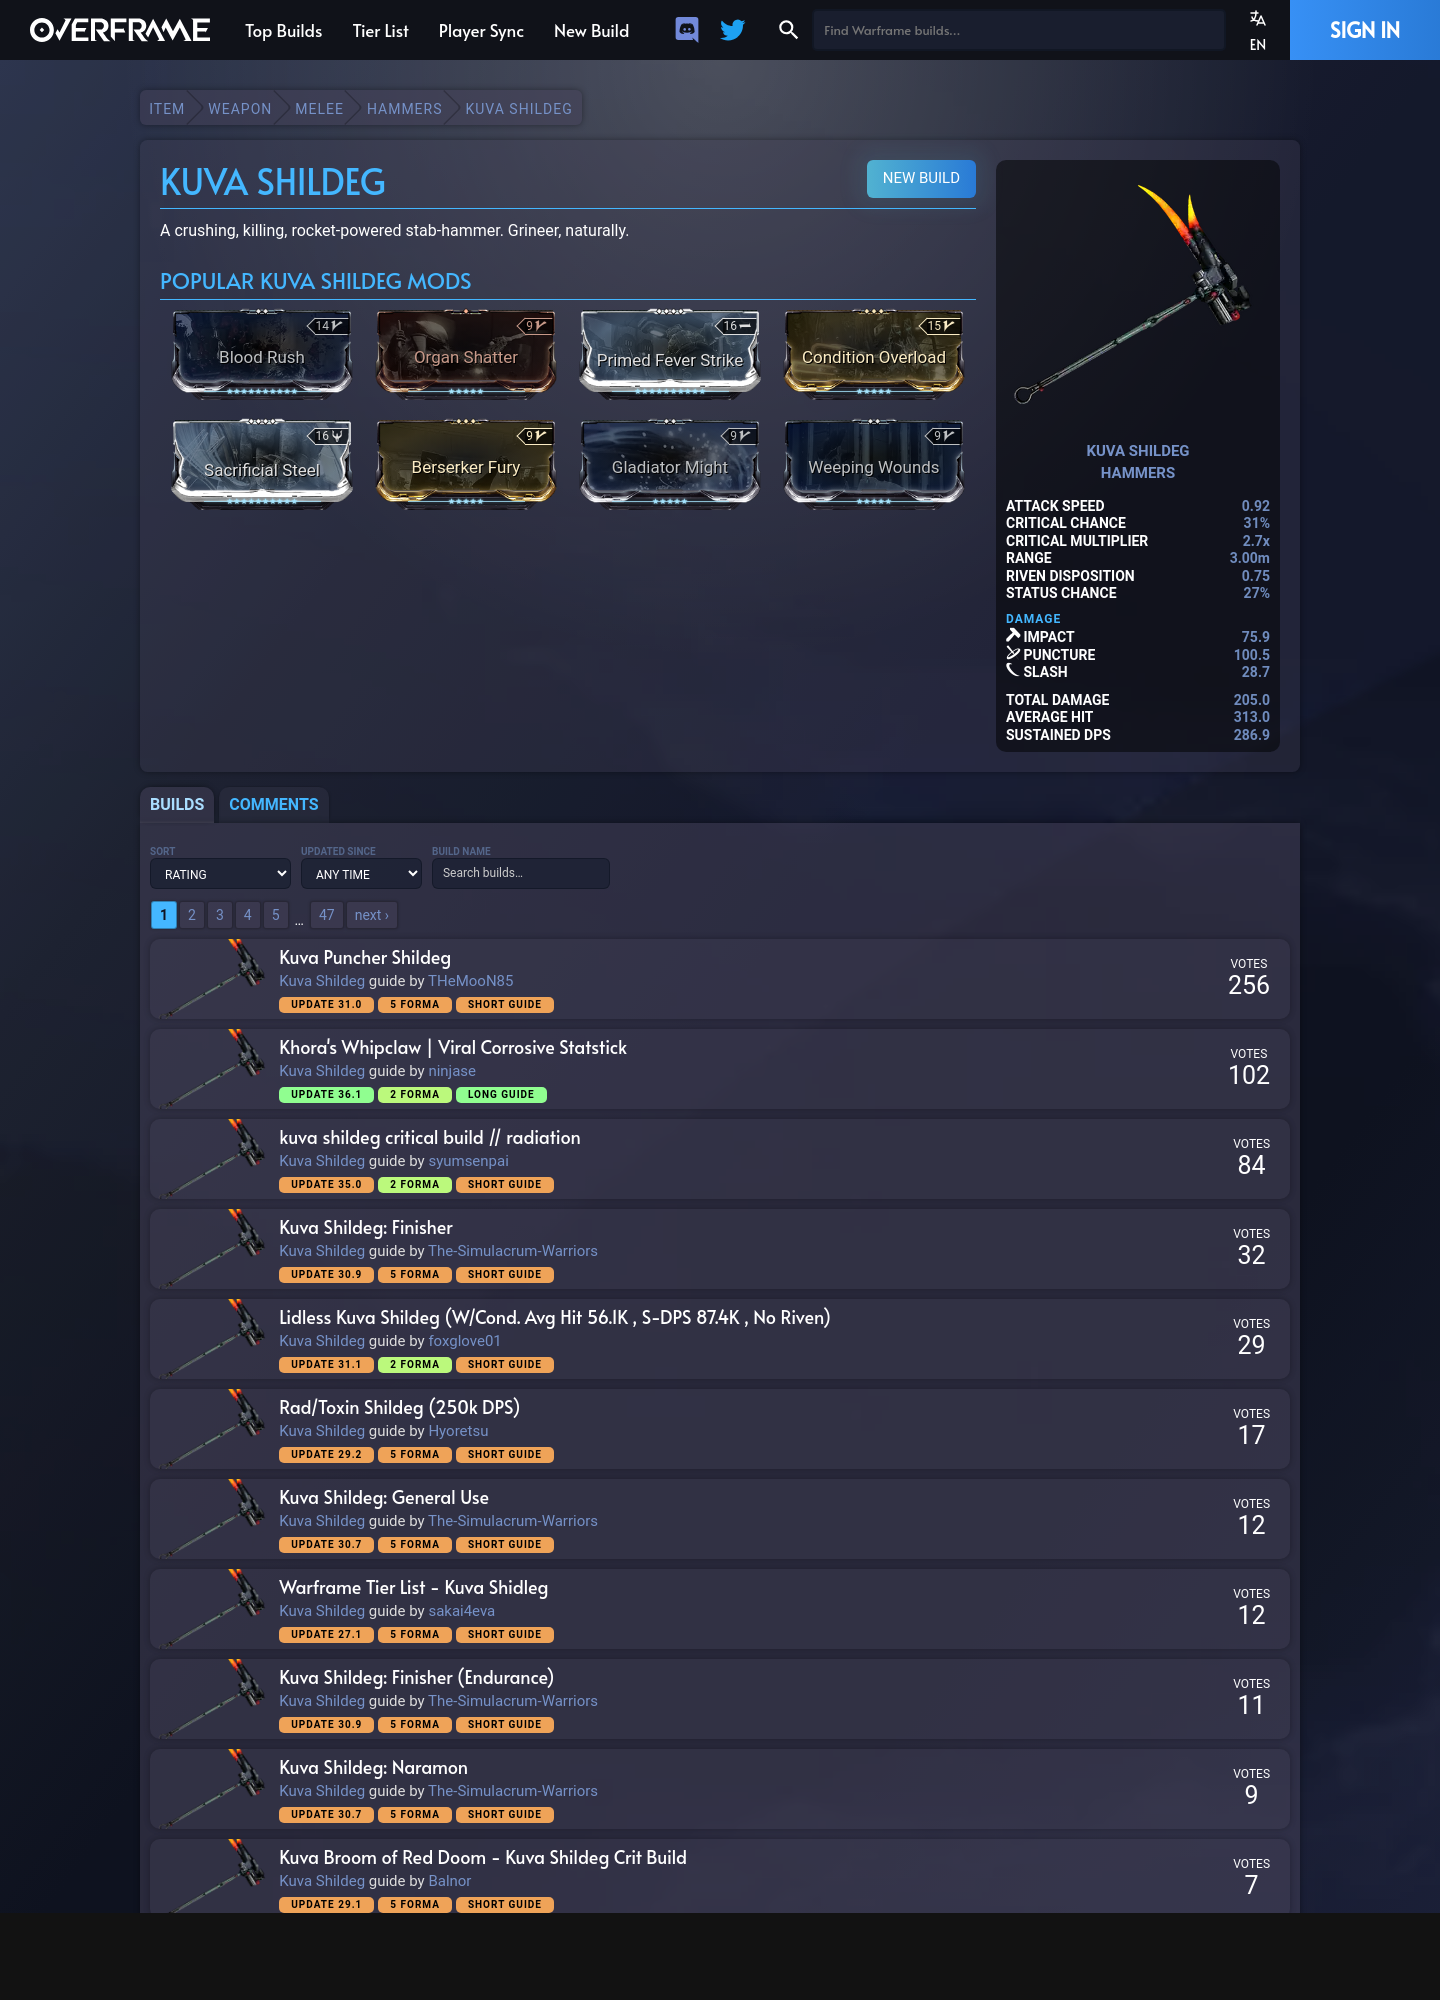Open New Build in top navigation

pyautogui.click(x=592, y=31)
